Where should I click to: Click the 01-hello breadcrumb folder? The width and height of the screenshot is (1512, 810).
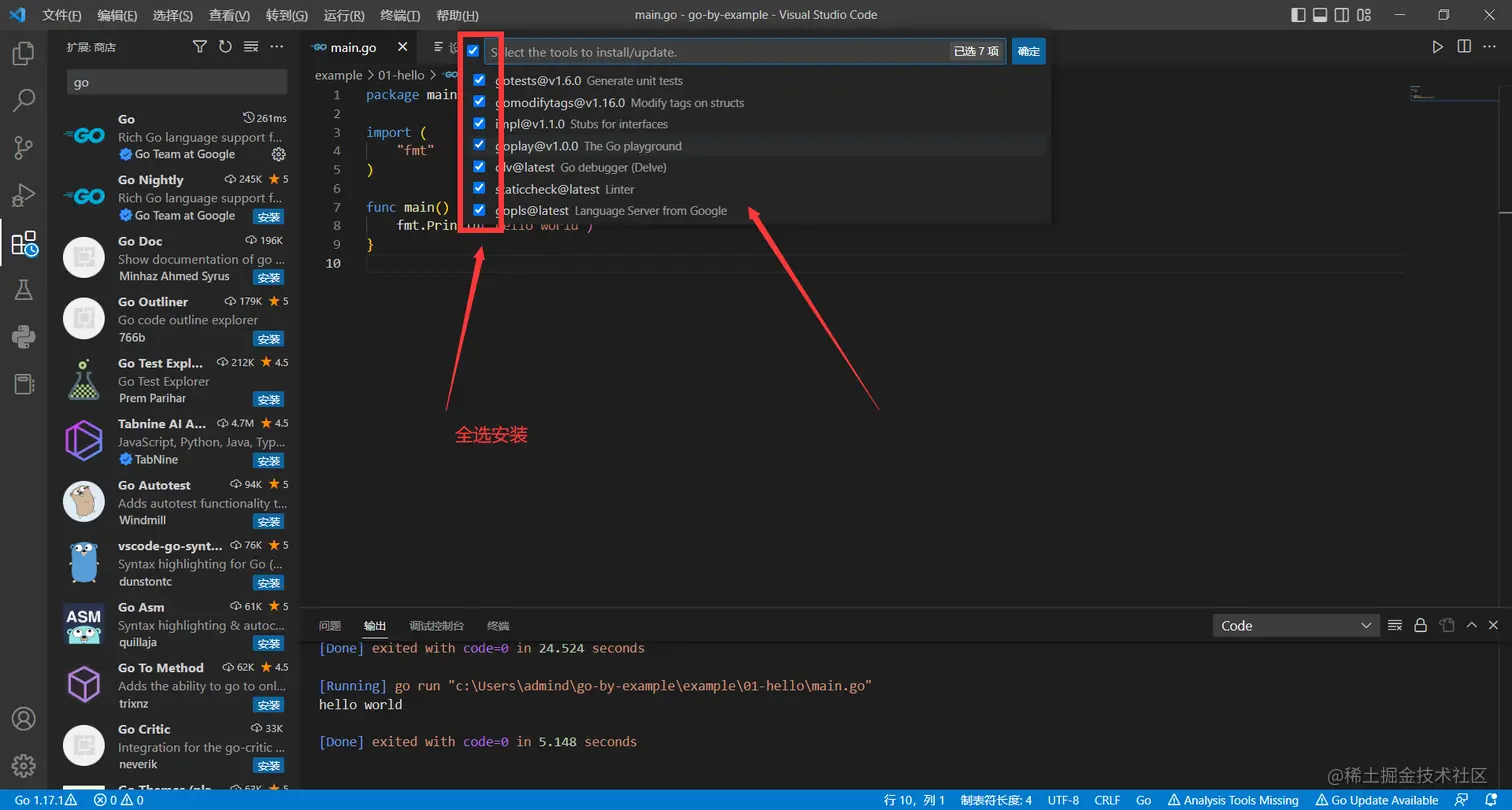click(401, 75)
